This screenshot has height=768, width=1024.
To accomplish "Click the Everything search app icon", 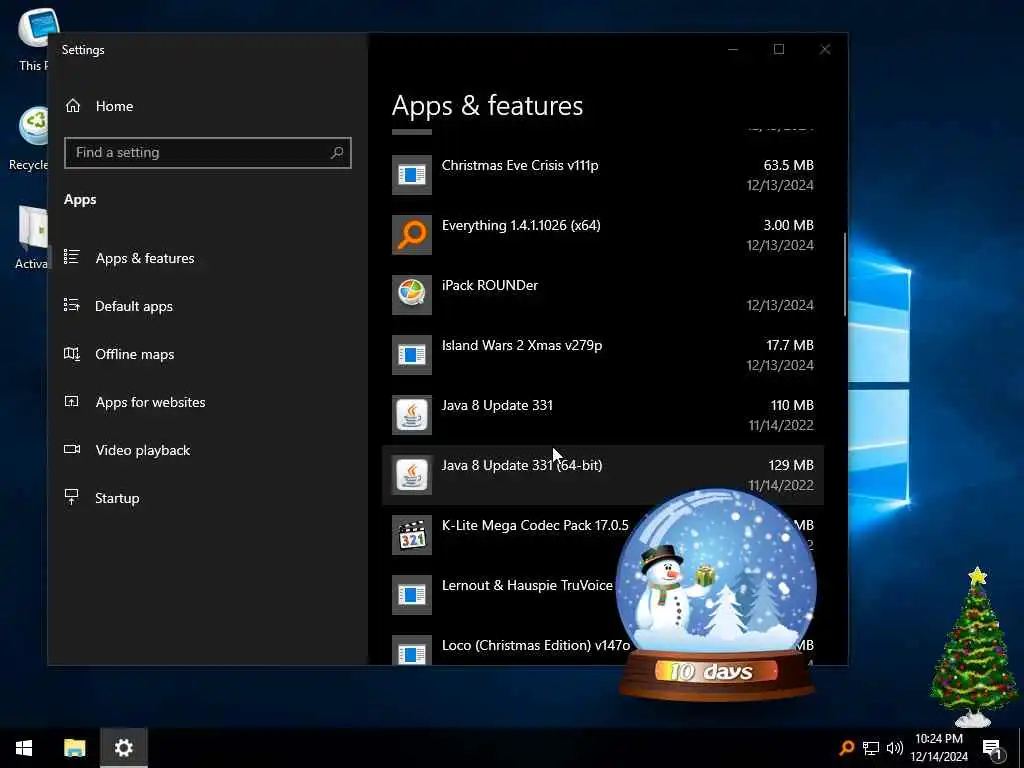I will point(411,234).
